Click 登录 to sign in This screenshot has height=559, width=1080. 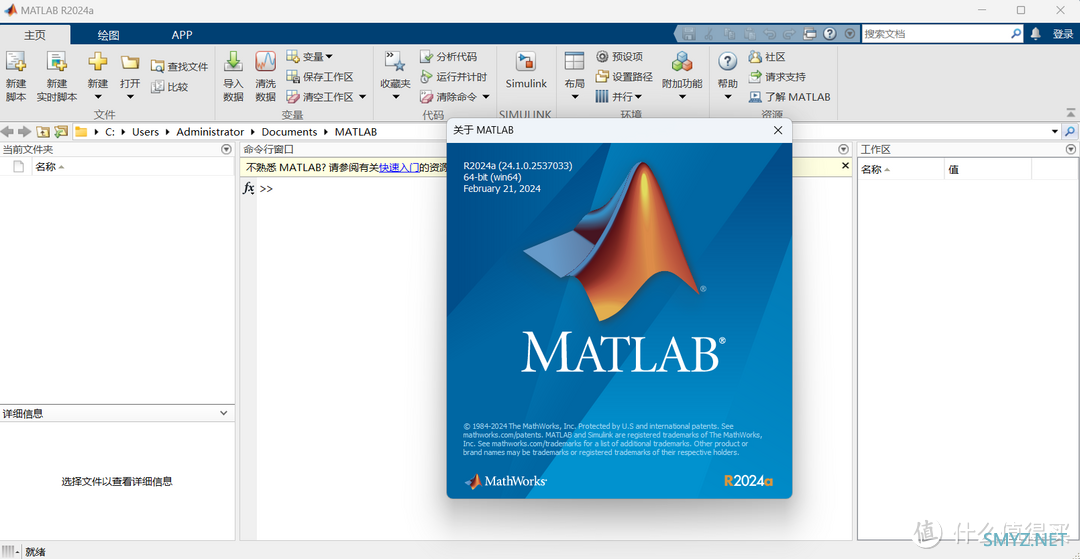click(1063, 34)
